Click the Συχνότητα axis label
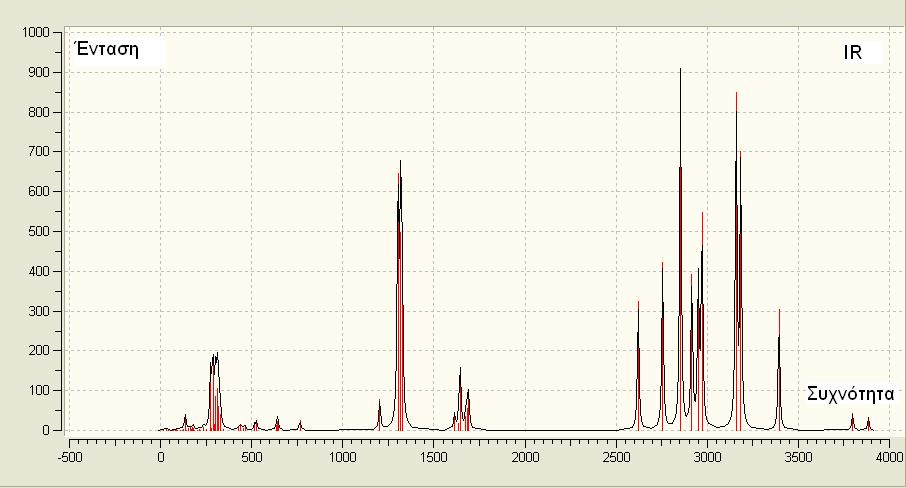Screen dimensions: 906x488 click(x=850, y=394)
